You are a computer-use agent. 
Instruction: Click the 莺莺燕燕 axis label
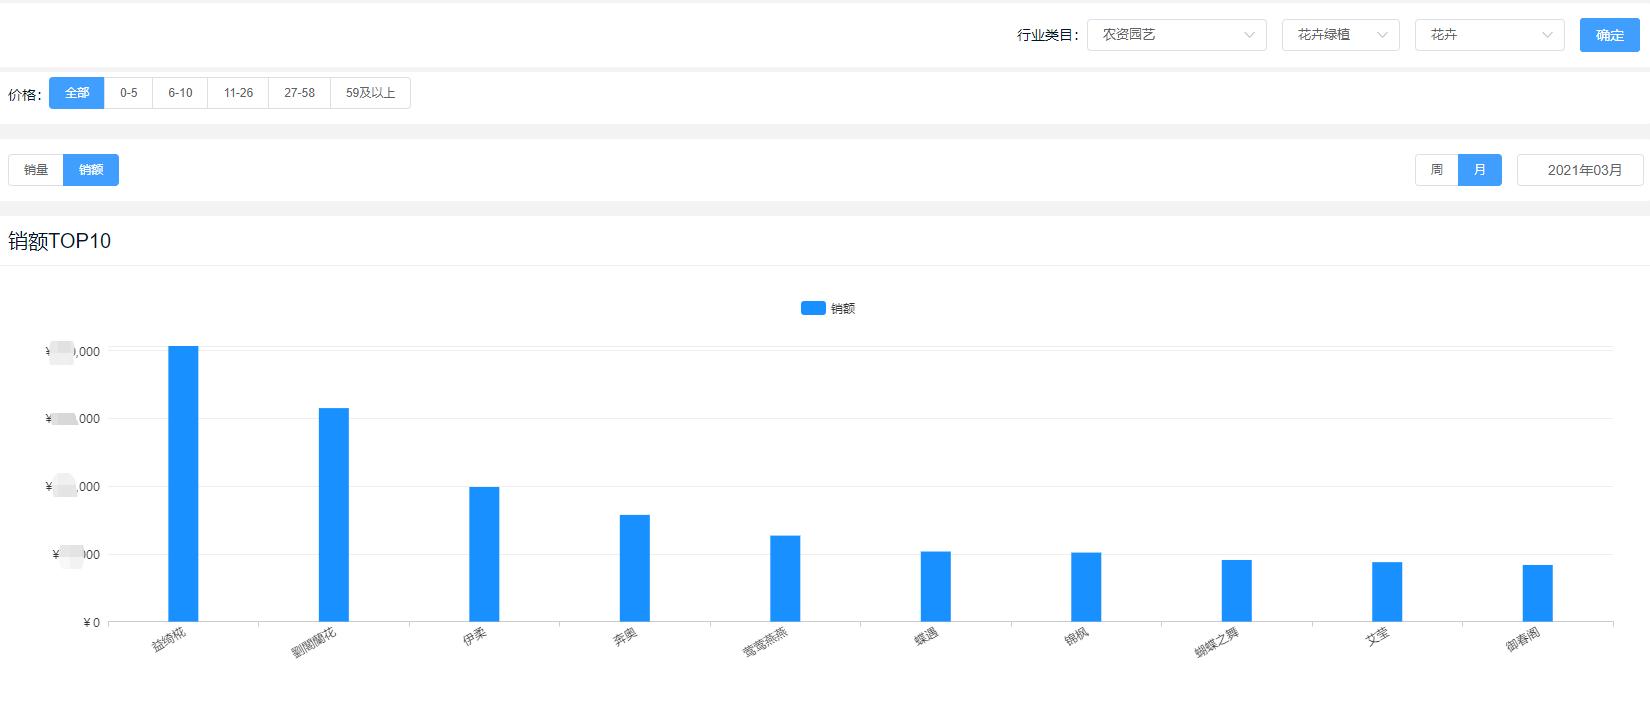tap(765, 643)
